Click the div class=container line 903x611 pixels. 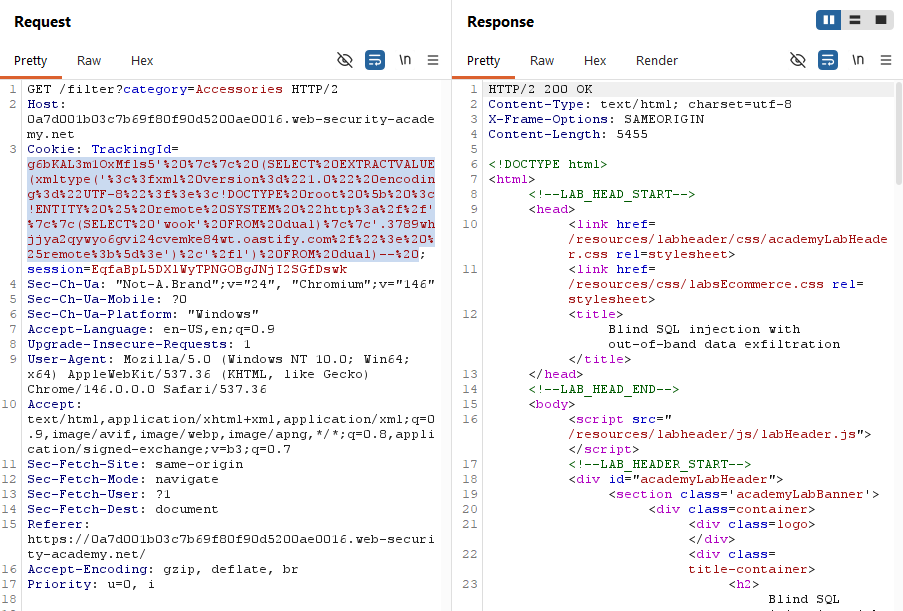(731, 508)
